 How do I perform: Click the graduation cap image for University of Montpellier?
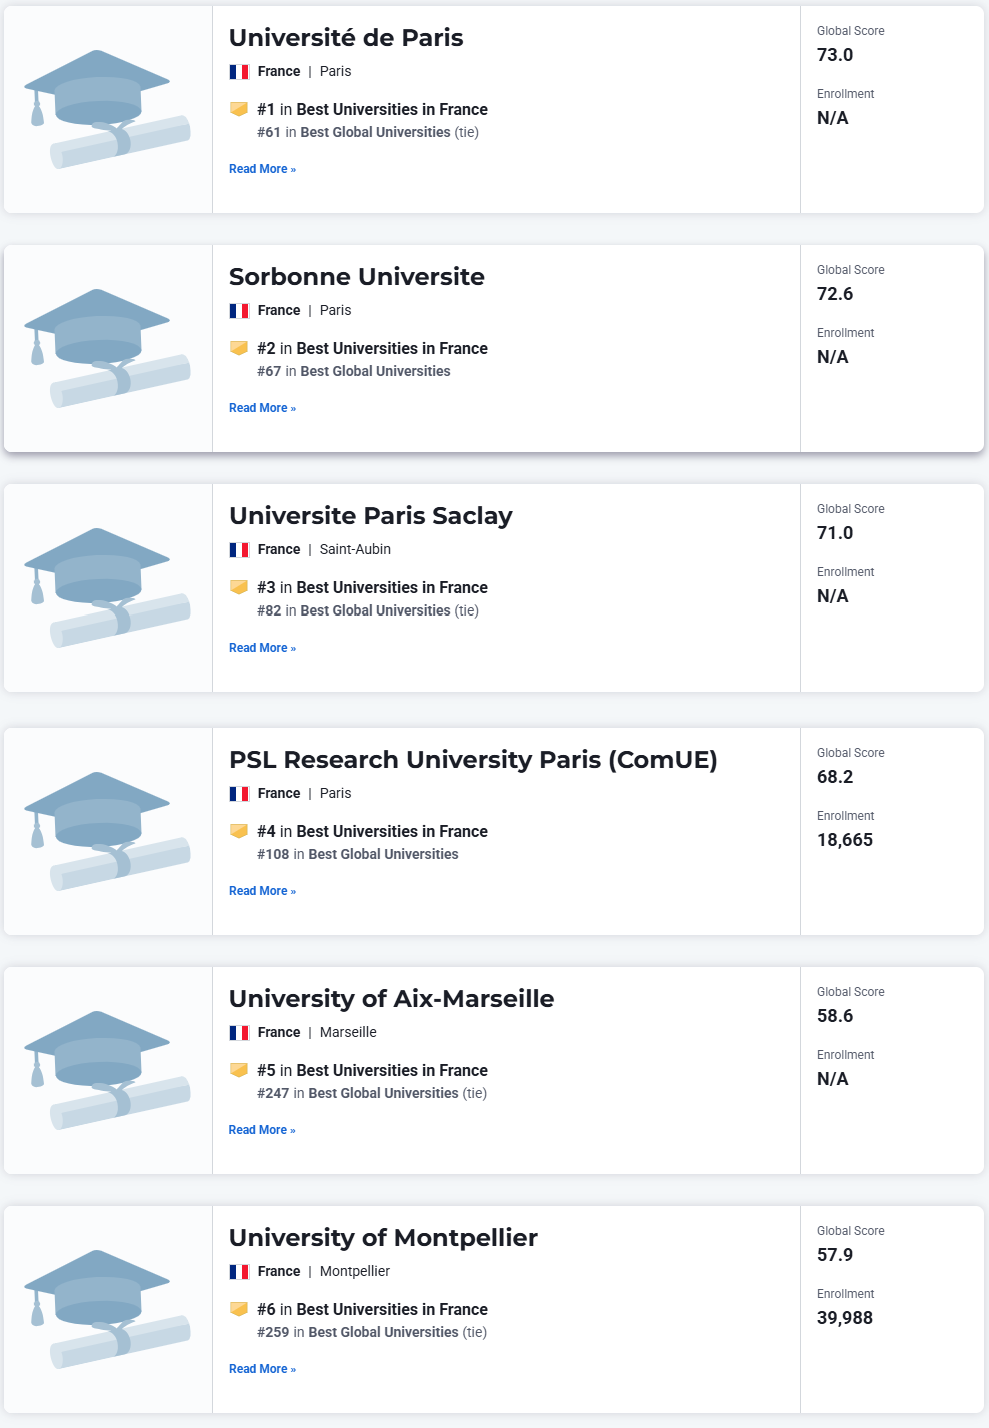pos(107,1309)
